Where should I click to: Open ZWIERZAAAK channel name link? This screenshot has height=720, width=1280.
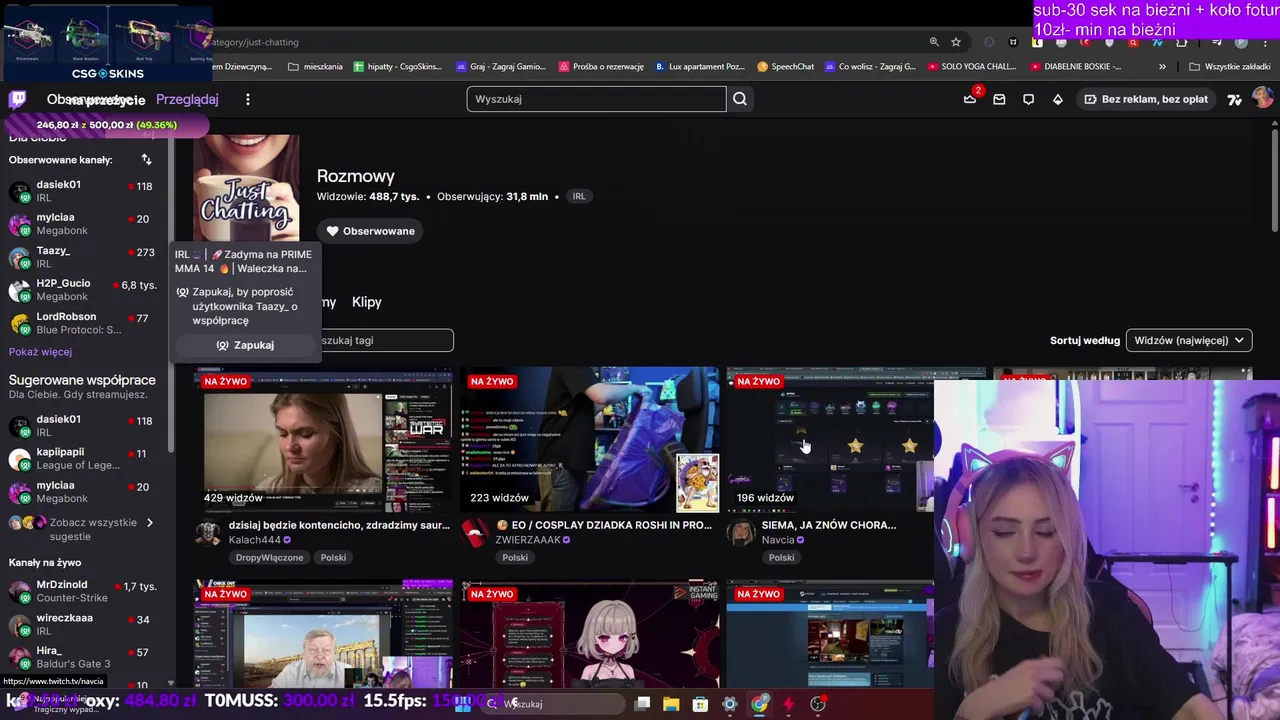(x=529, y=540)
